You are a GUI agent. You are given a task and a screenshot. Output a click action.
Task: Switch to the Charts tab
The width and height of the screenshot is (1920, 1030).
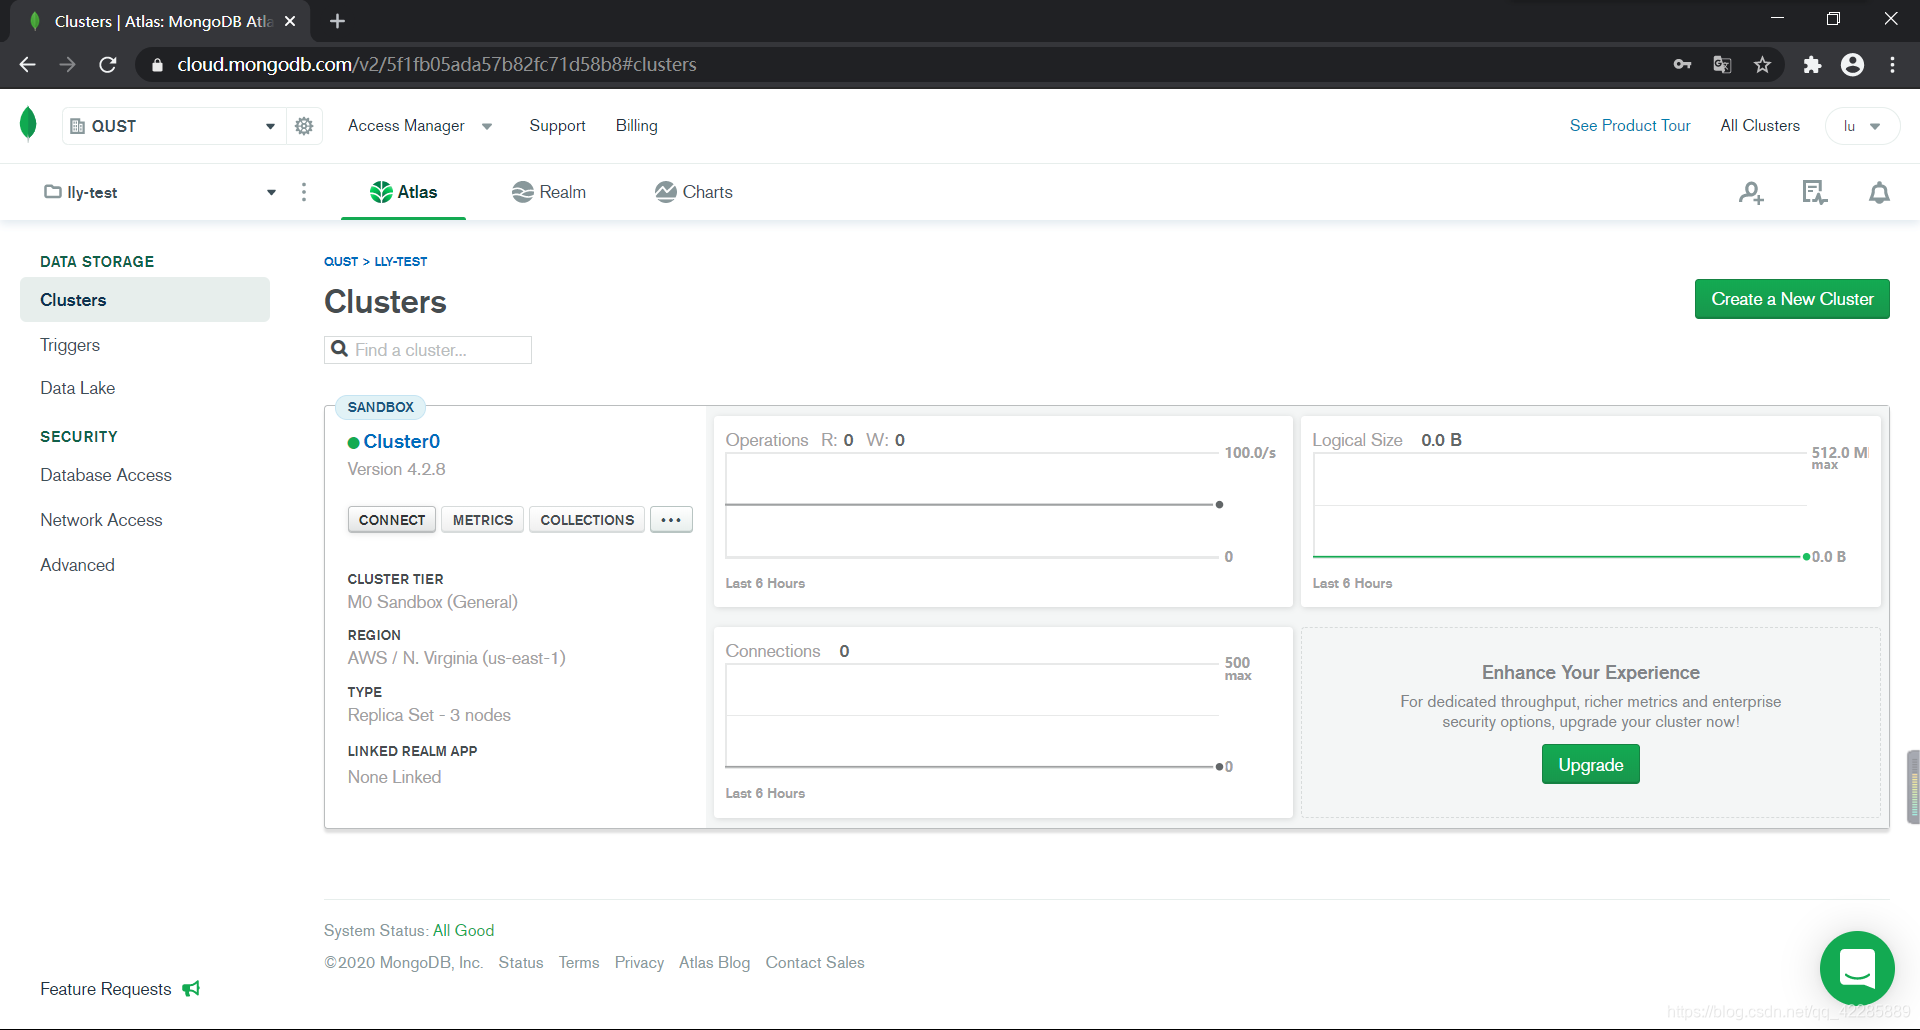(694, 192)
